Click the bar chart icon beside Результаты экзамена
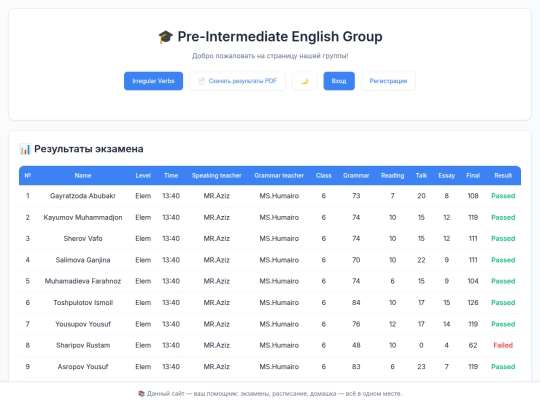The width and height of the screenshot is (540, 405). click(x=25, y=149)
